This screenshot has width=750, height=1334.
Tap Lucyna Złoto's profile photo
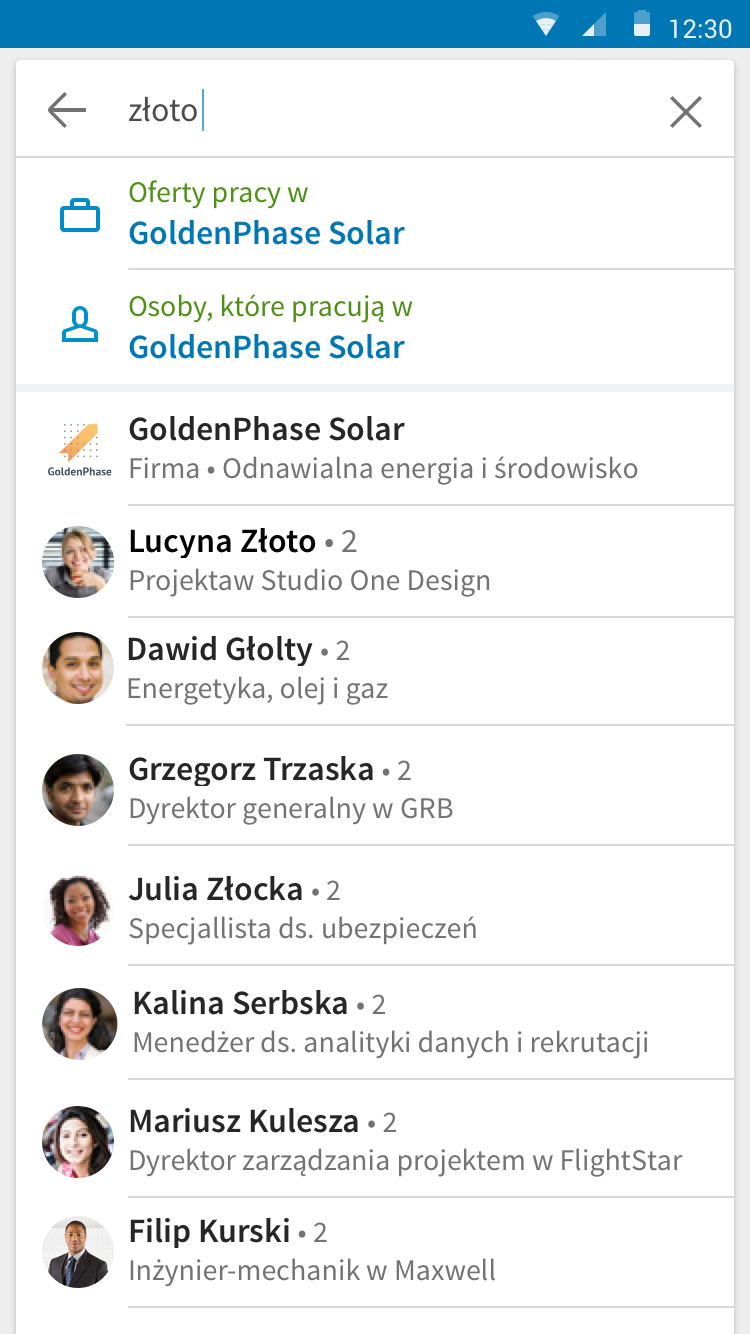tap(78, 562)
